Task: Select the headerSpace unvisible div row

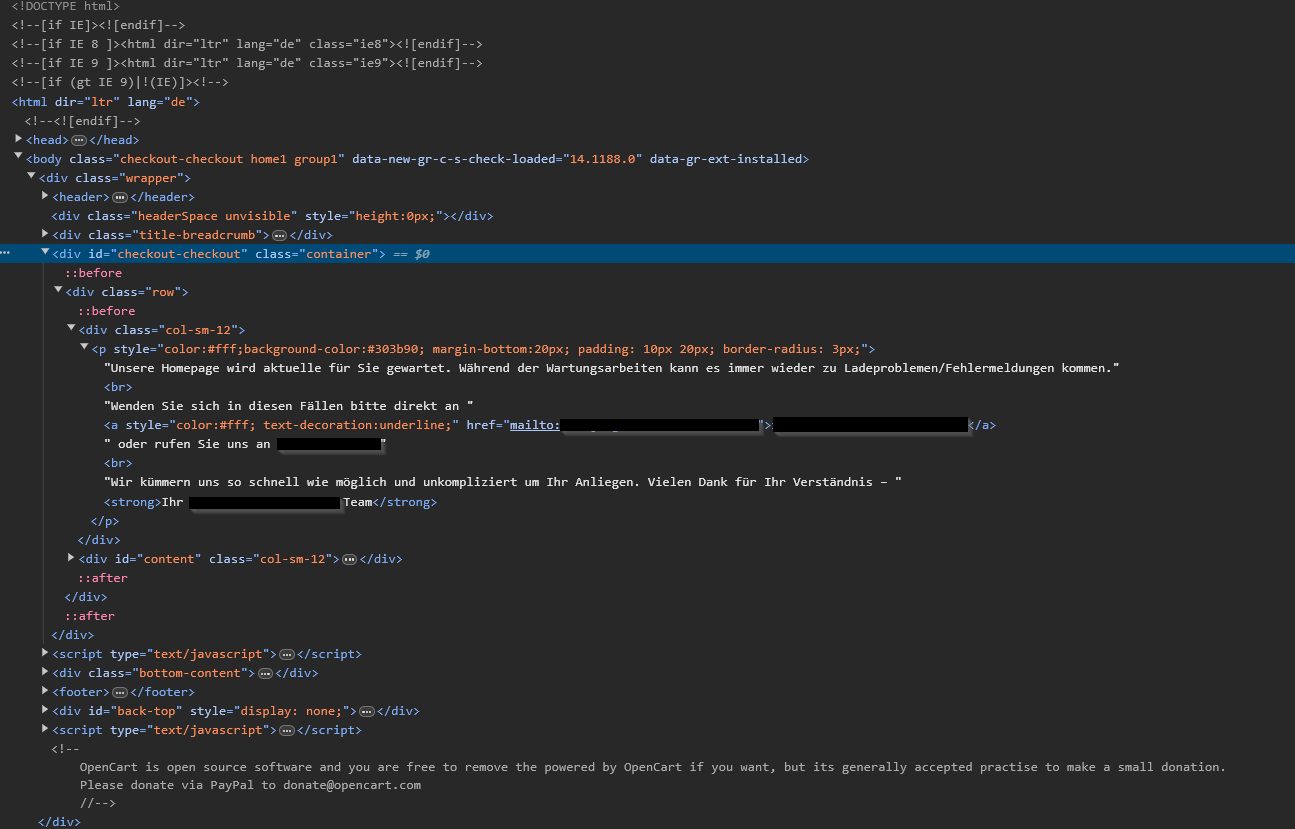Action: pos(272,215)
